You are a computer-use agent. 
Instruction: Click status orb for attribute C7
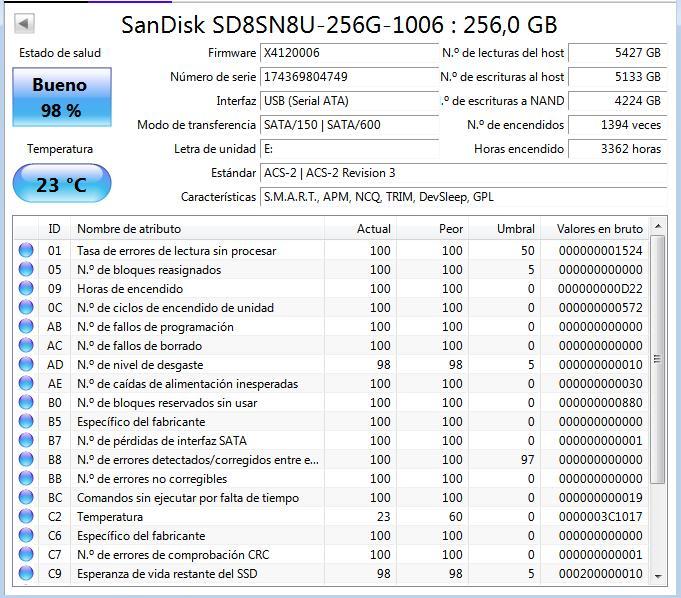tap(26, 555)
